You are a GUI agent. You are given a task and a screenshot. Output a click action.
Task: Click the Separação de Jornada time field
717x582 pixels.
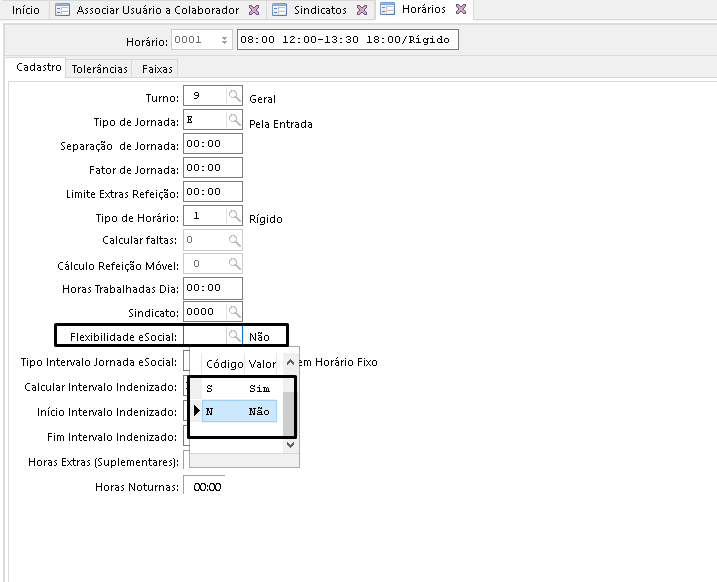tap(213, 144)
